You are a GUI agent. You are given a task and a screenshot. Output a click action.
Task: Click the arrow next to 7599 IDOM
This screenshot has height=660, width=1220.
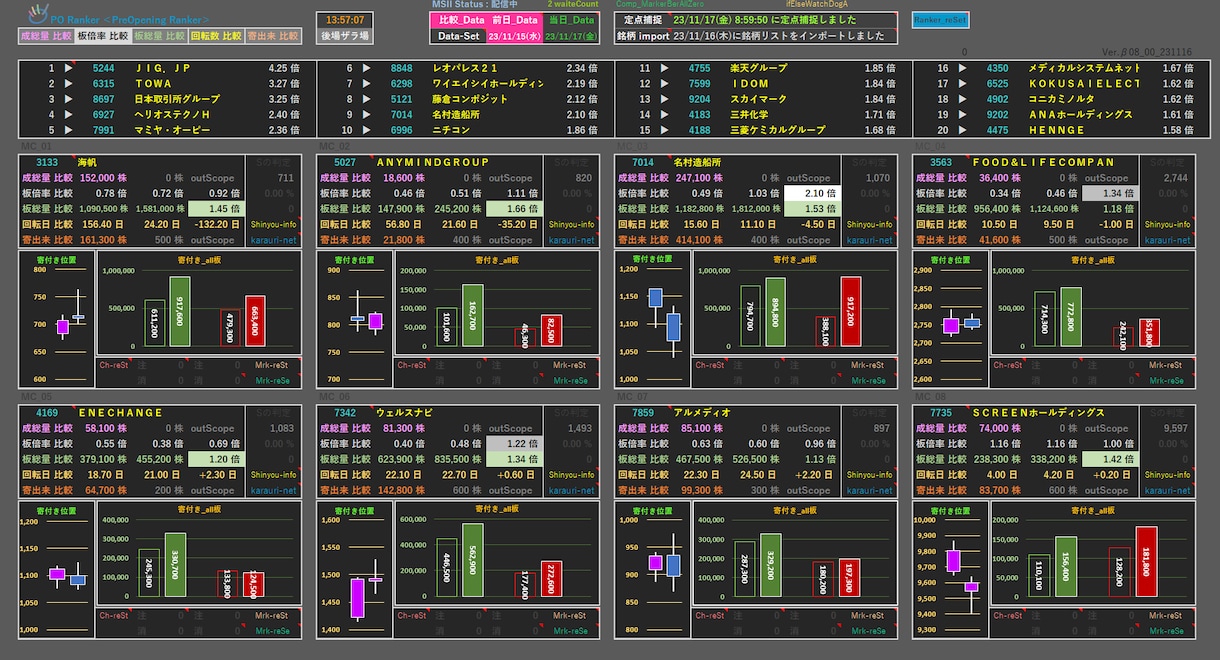point(667,84)
